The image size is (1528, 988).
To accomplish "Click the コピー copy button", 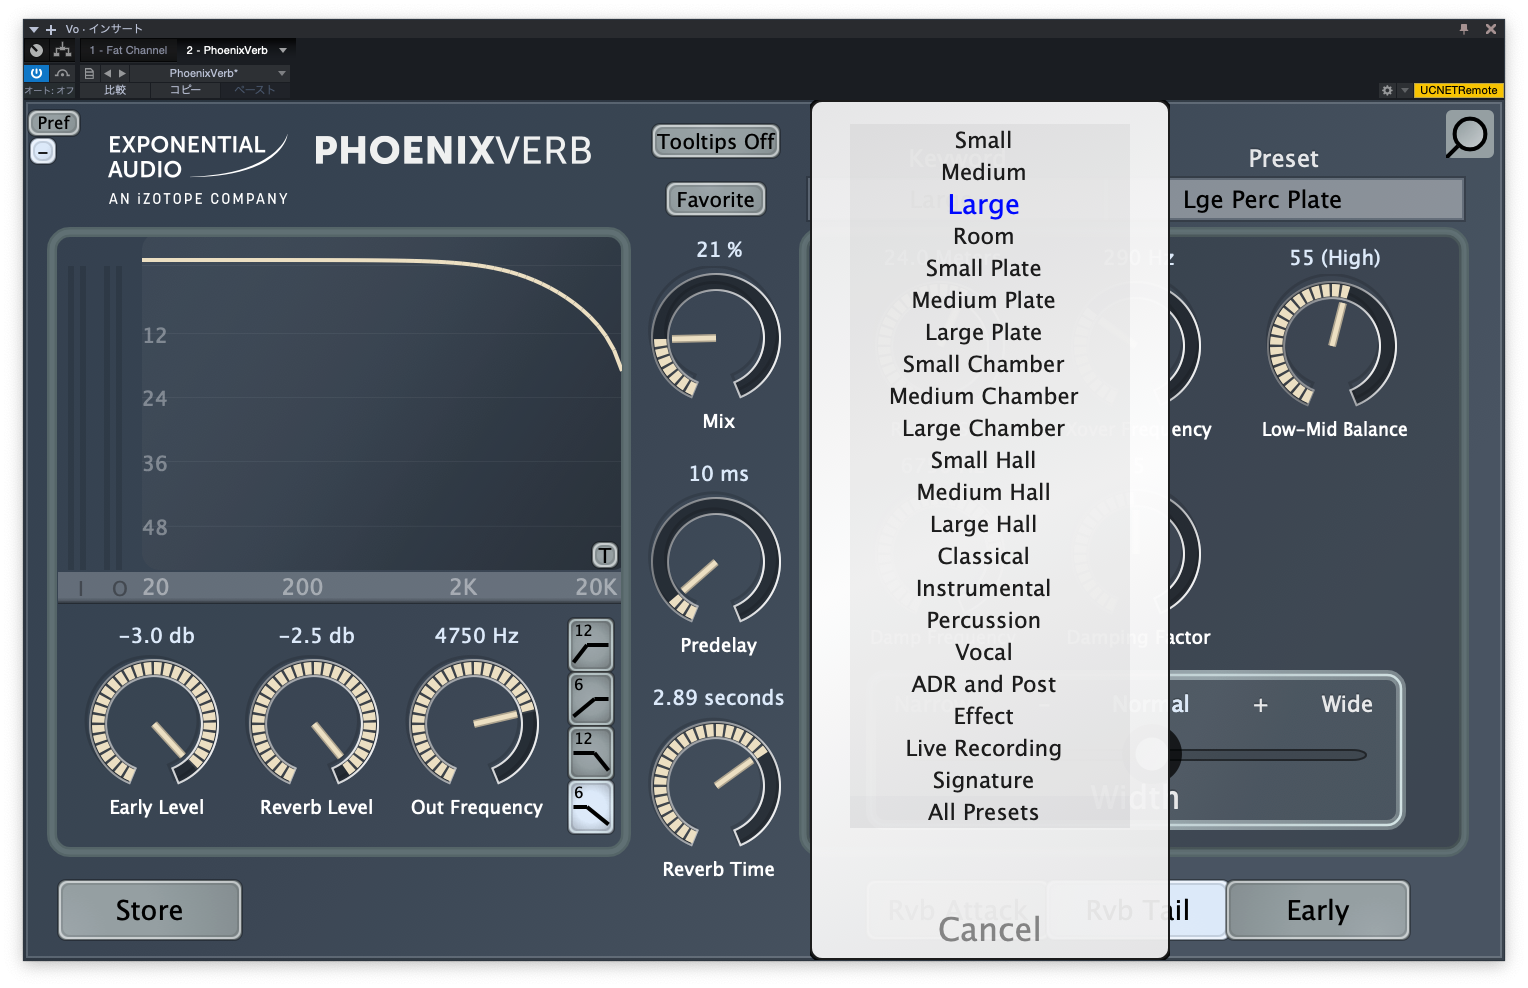I will click(x=185, y=90).
